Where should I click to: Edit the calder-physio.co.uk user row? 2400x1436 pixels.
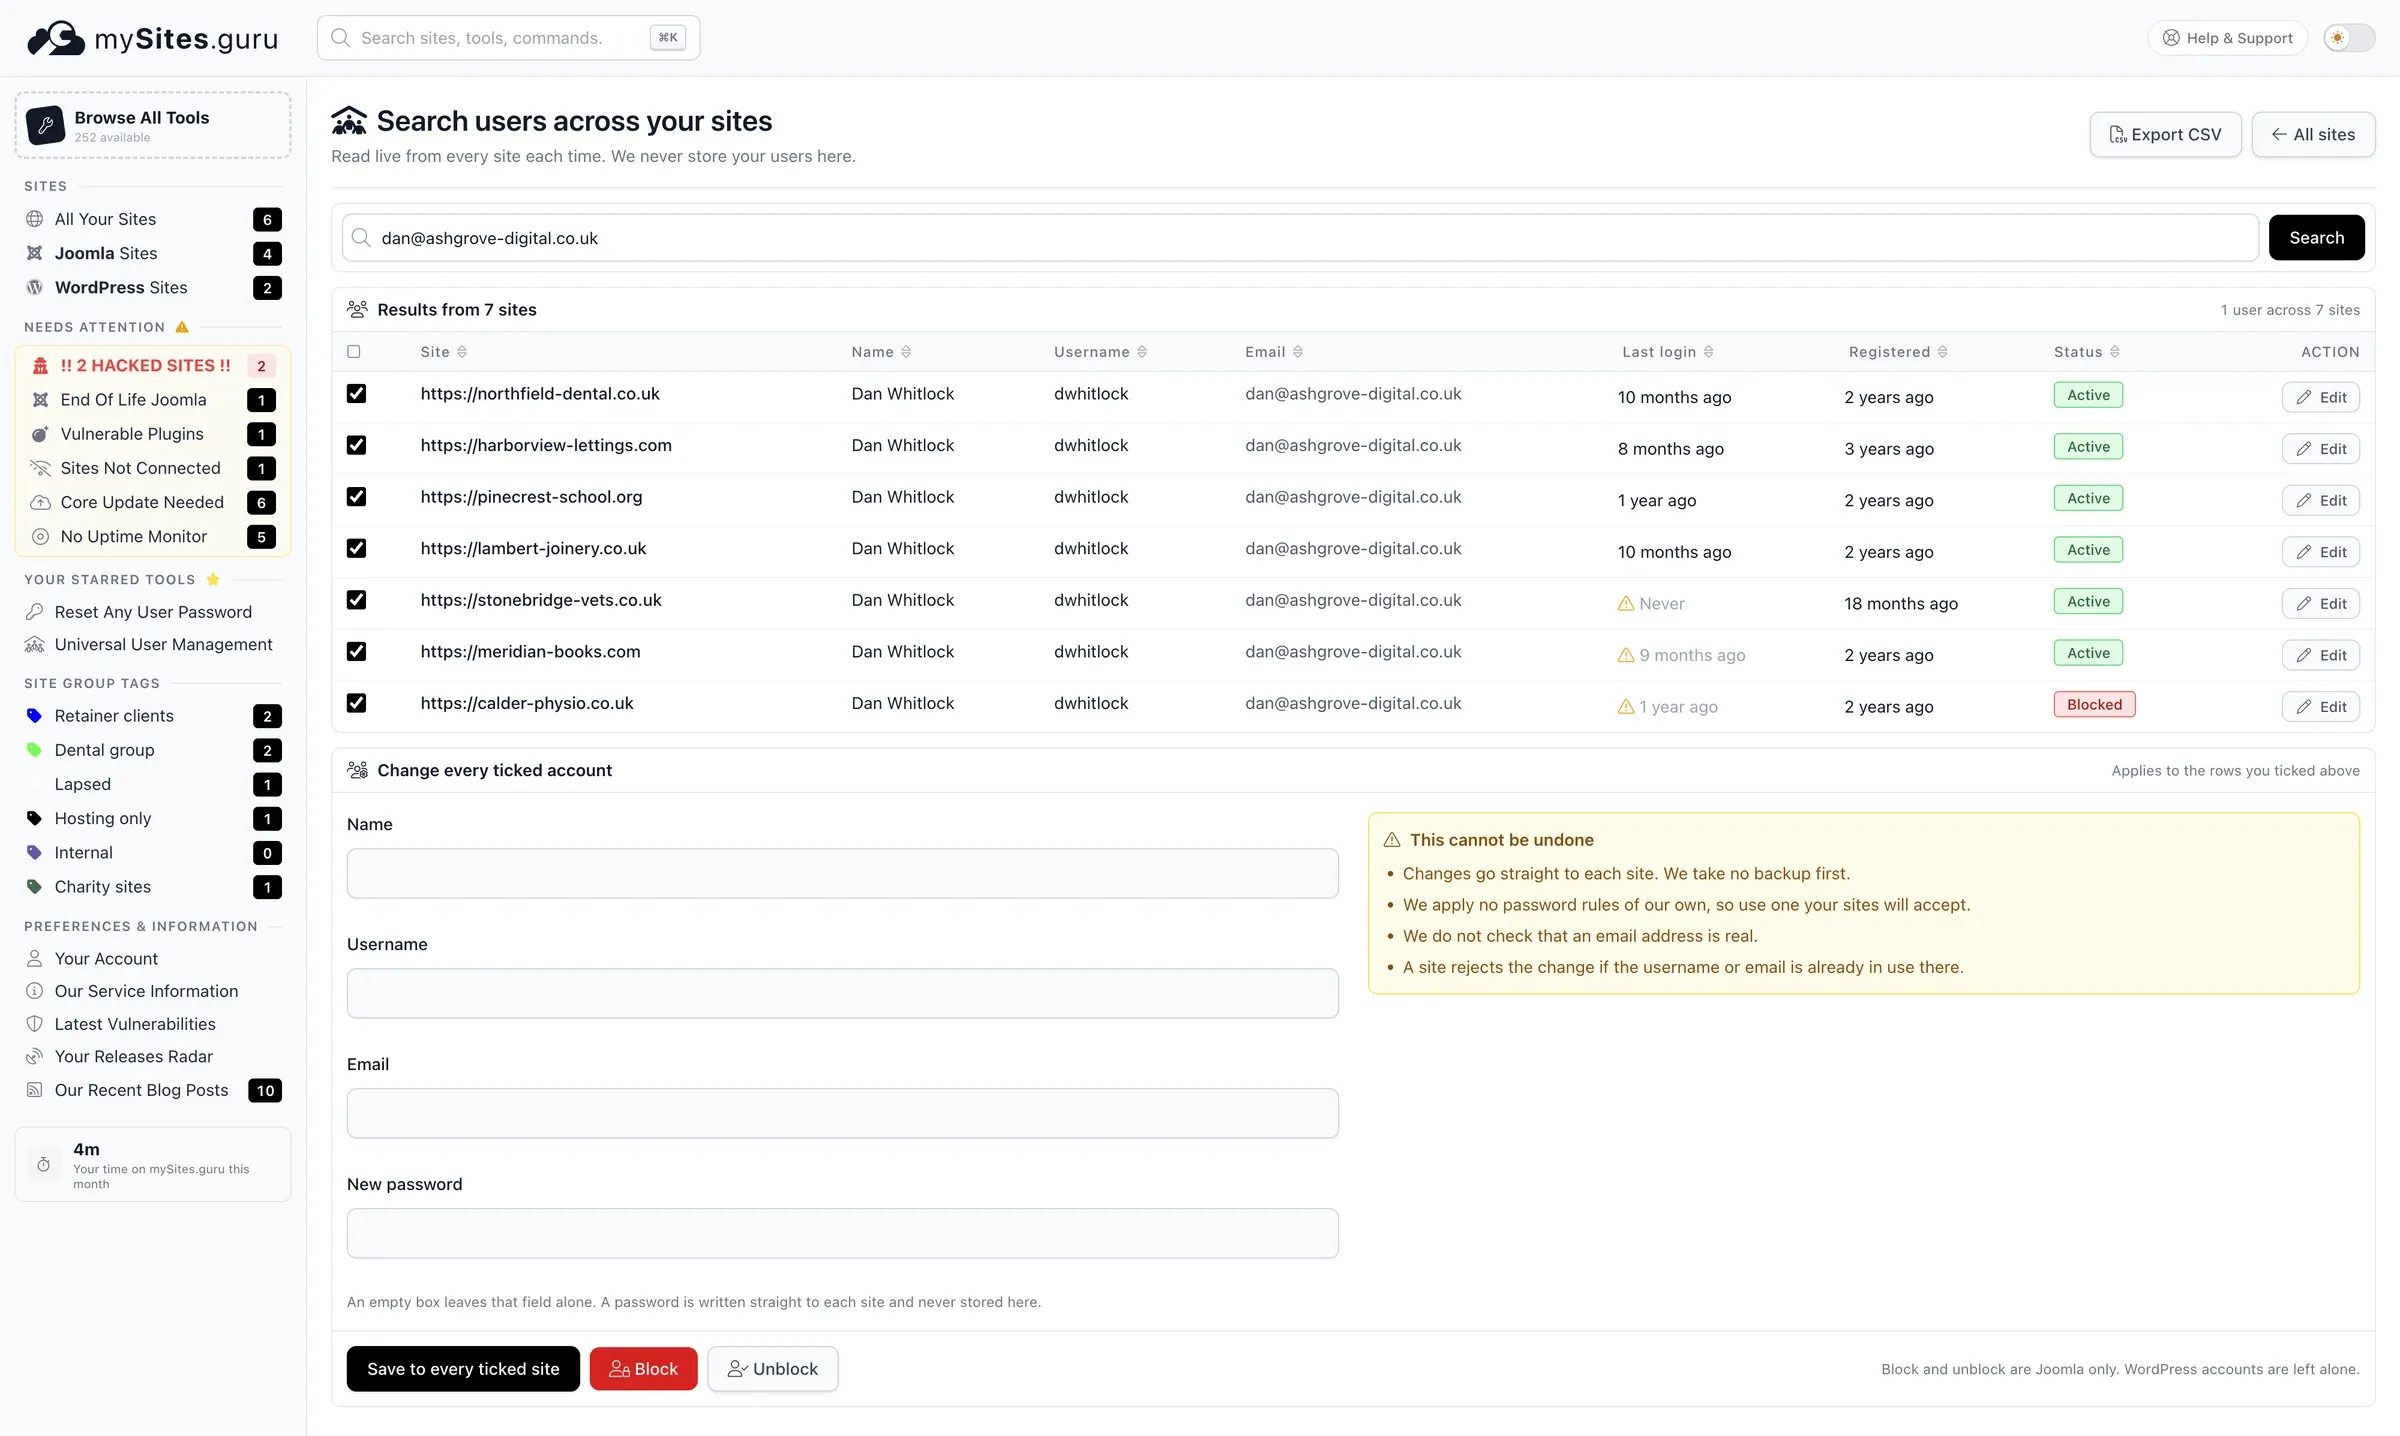pos(2321,707)
